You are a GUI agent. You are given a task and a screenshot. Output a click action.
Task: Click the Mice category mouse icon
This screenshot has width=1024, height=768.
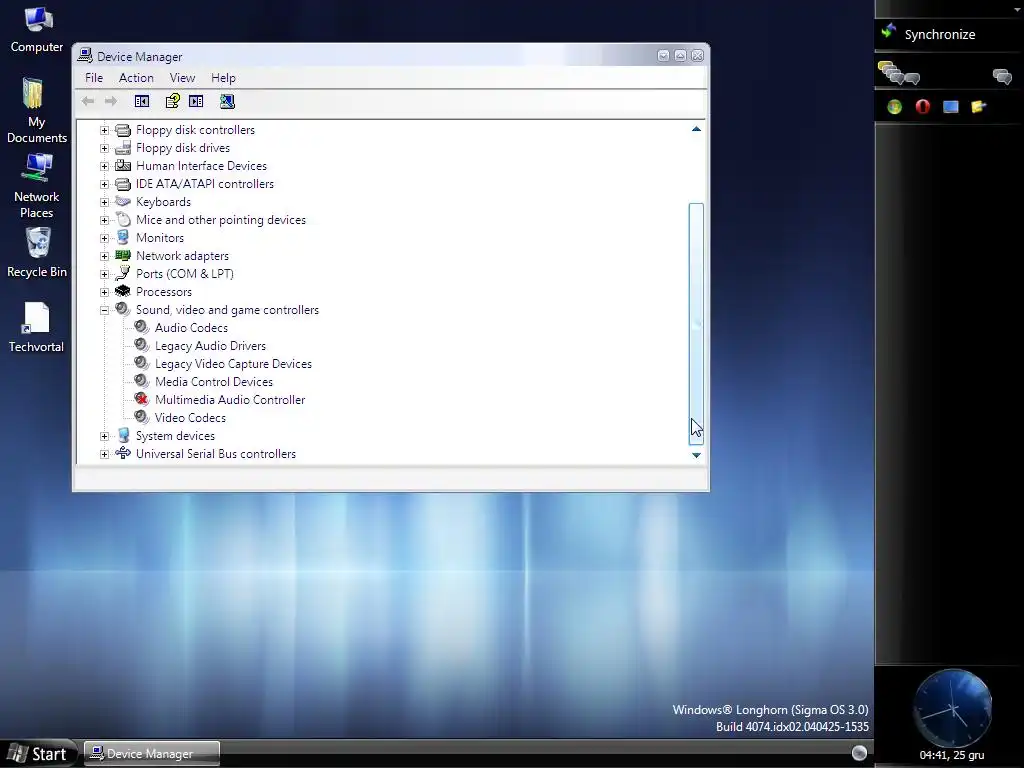[x=123, y=219]
